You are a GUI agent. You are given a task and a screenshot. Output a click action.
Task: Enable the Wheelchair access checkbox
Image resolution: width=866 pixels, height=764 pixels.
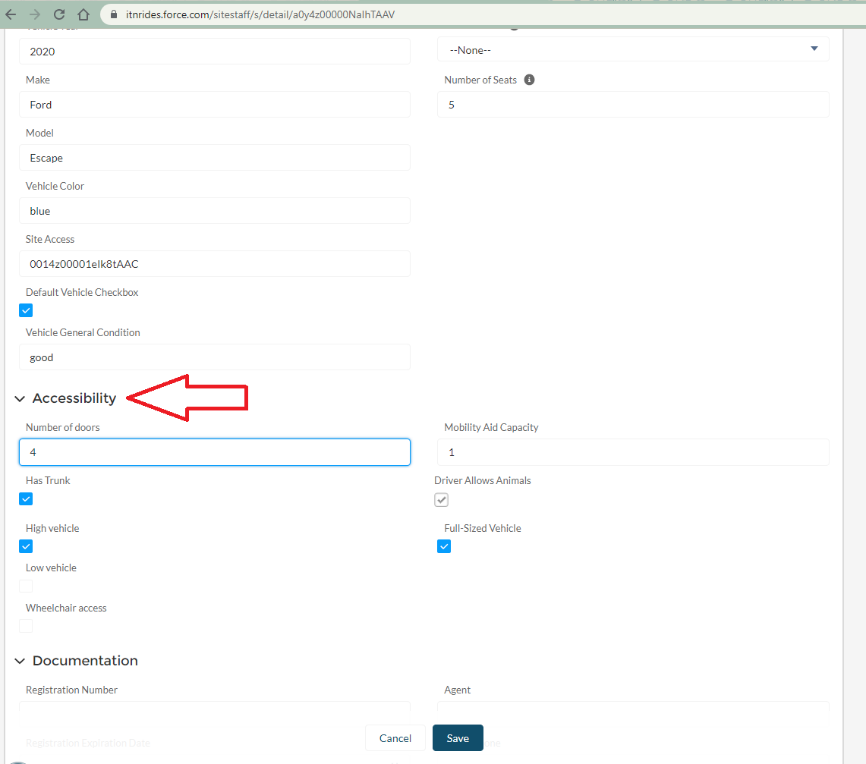click(x=26, y=626)
